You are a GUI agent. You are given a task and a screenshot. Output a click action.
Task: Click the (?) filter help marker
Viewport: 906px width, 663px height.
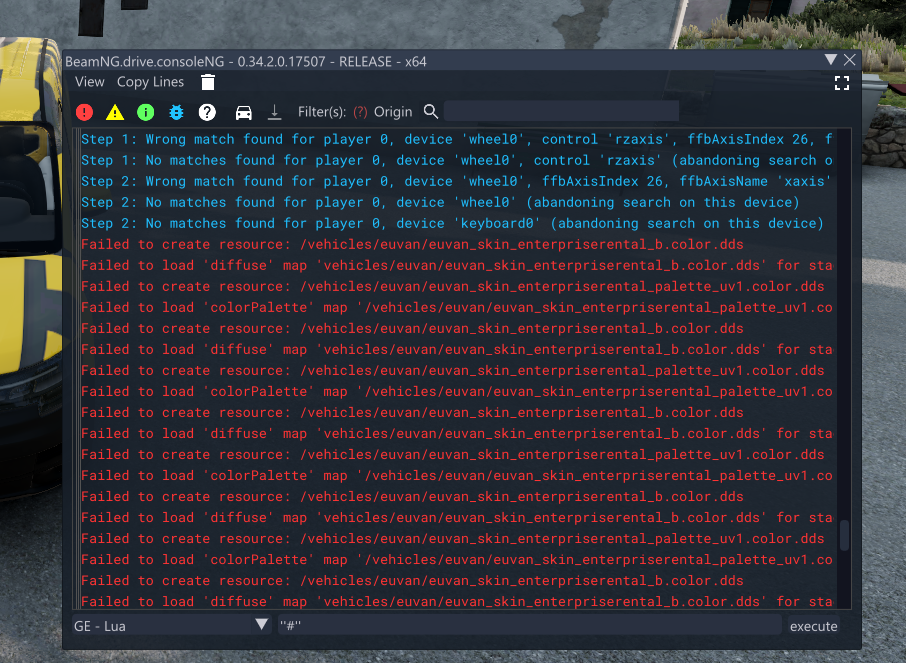tap(360, 112)
